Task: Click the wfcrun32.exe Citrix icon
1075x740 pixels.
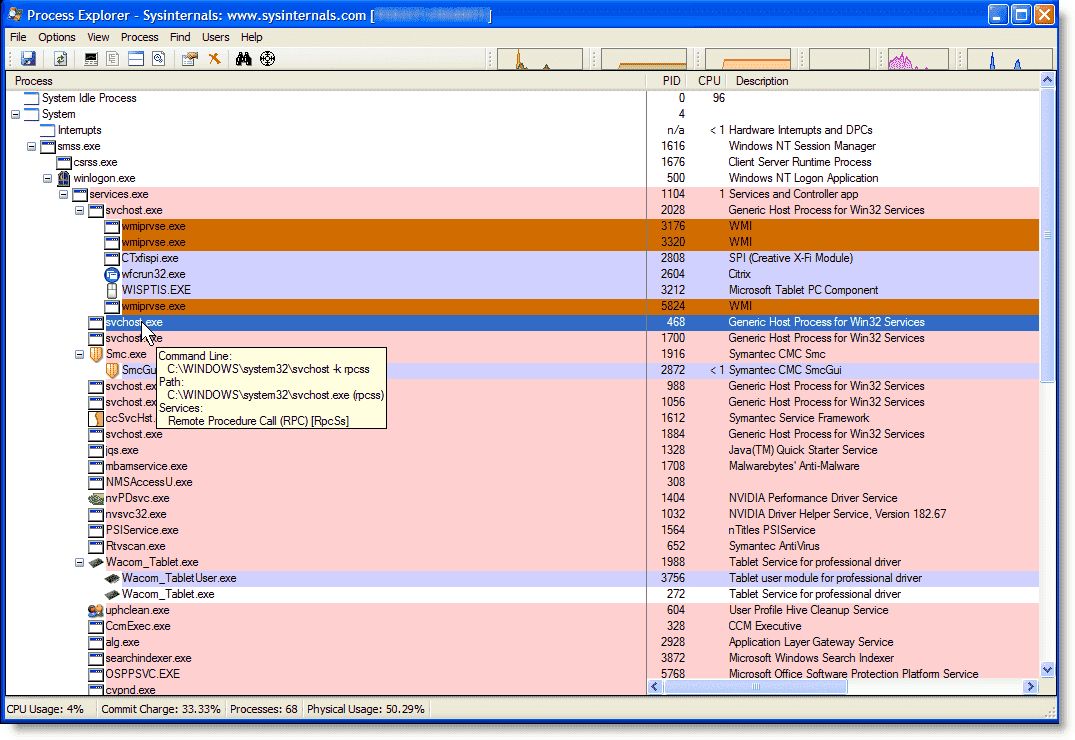Action: coord(112,274)
